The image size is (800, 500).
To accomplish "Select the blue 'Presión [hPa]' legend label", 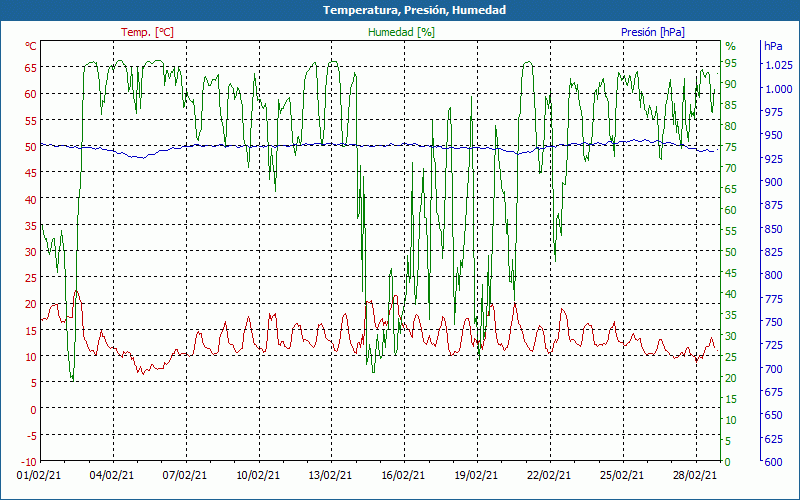I will click(653, 32).
